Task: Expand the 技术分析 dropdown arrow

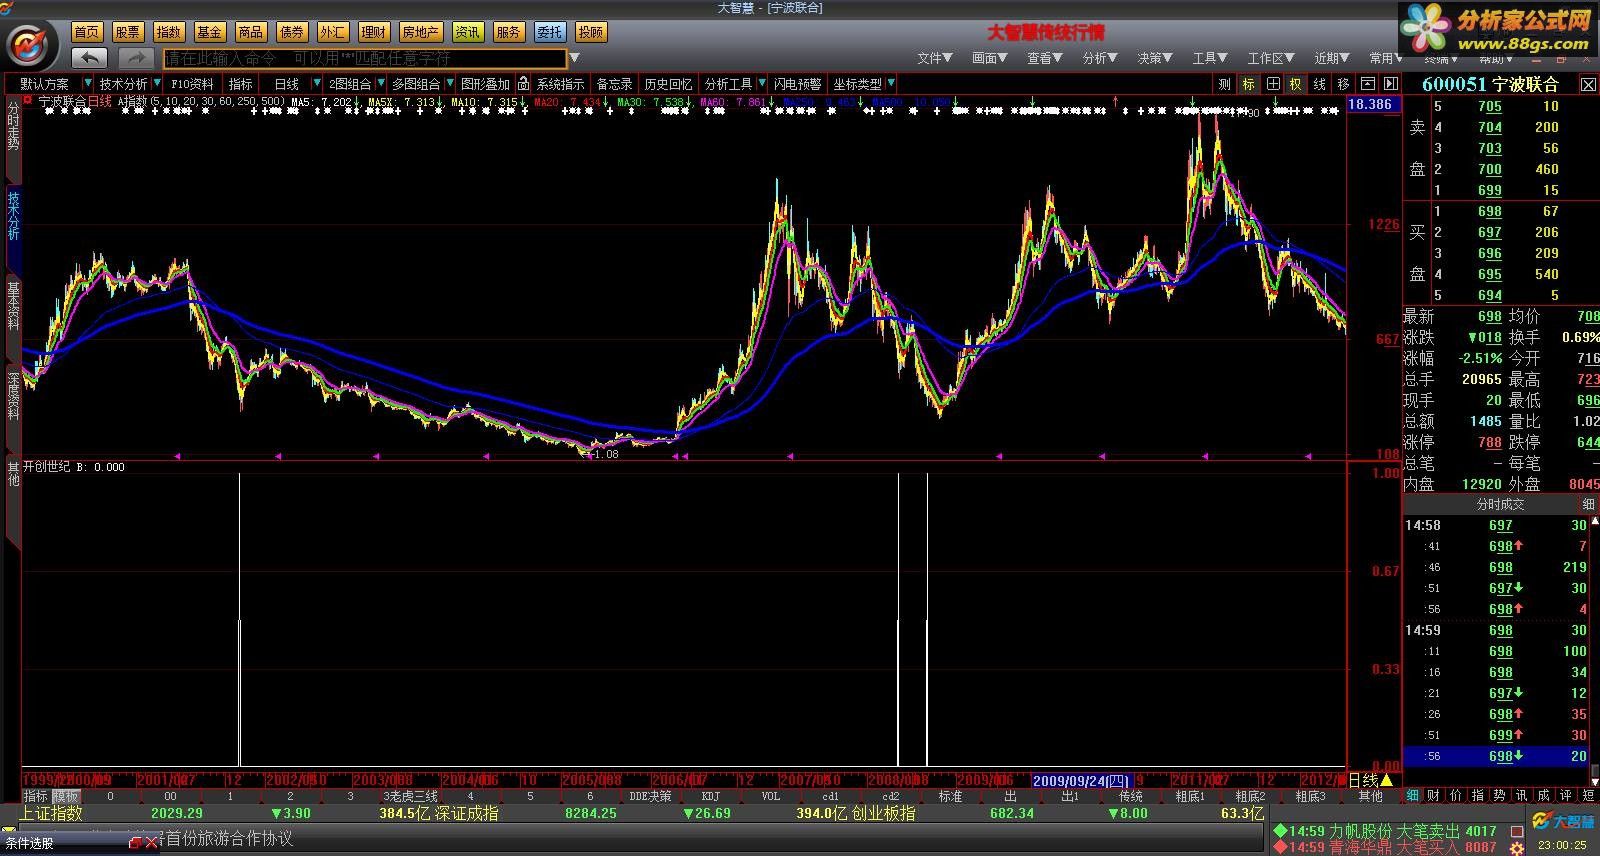Action: coord(156,83)
